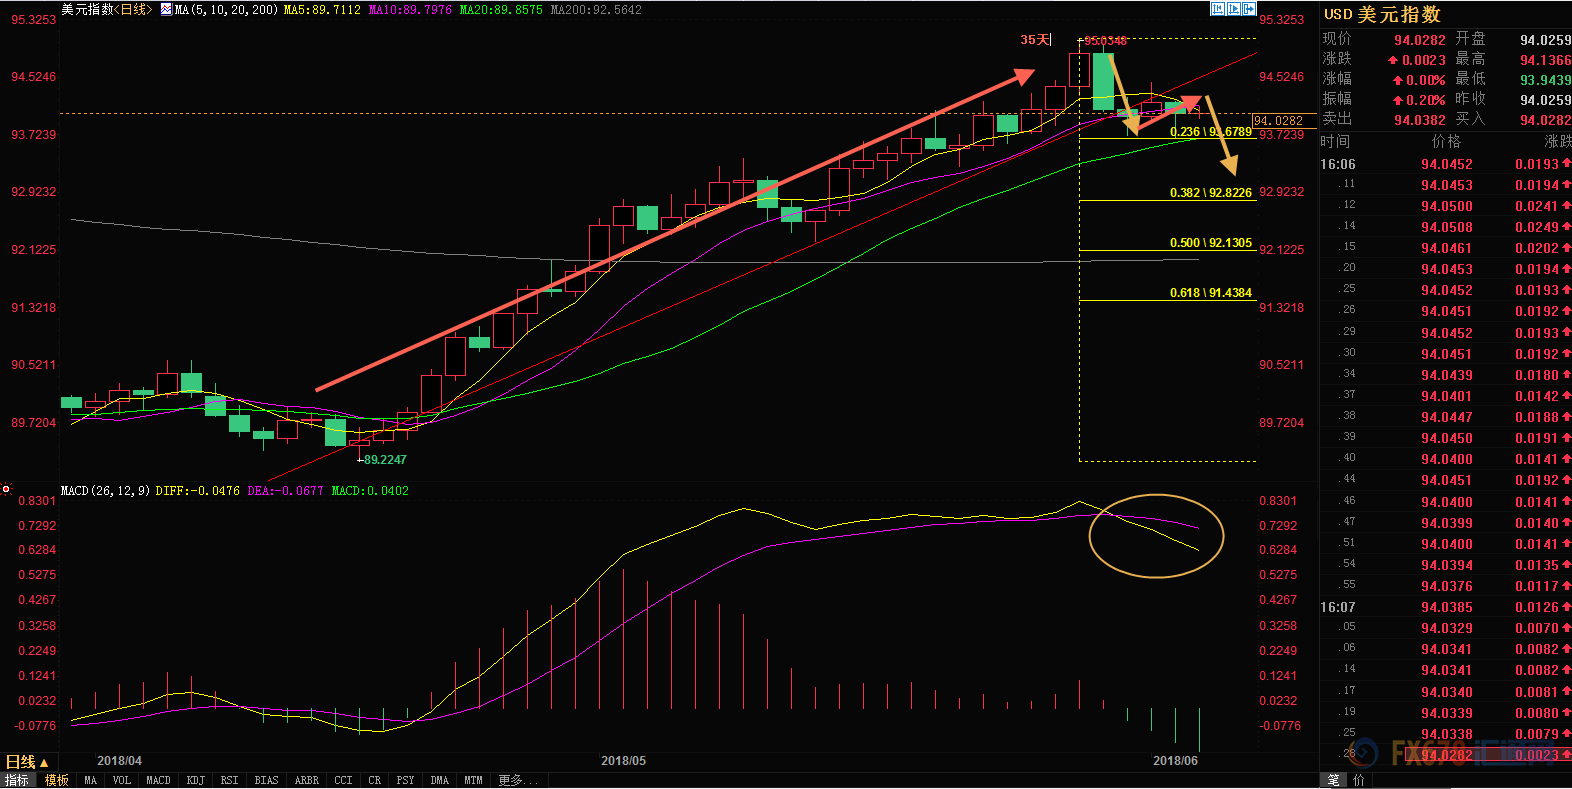Image resolution: width=1572 pixels, height=789 pixels.
Task: Click the 最高 value 94.1366
Action: [1545, 60]
